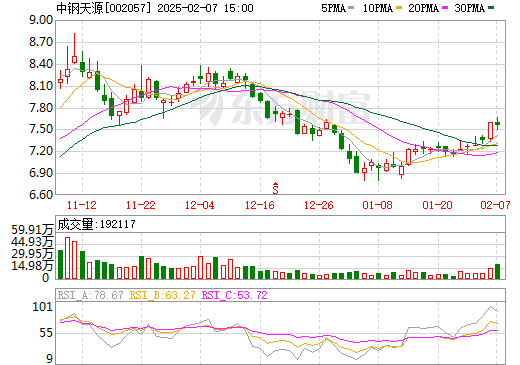Click the 8.70 price axis label

click(41, 42)
